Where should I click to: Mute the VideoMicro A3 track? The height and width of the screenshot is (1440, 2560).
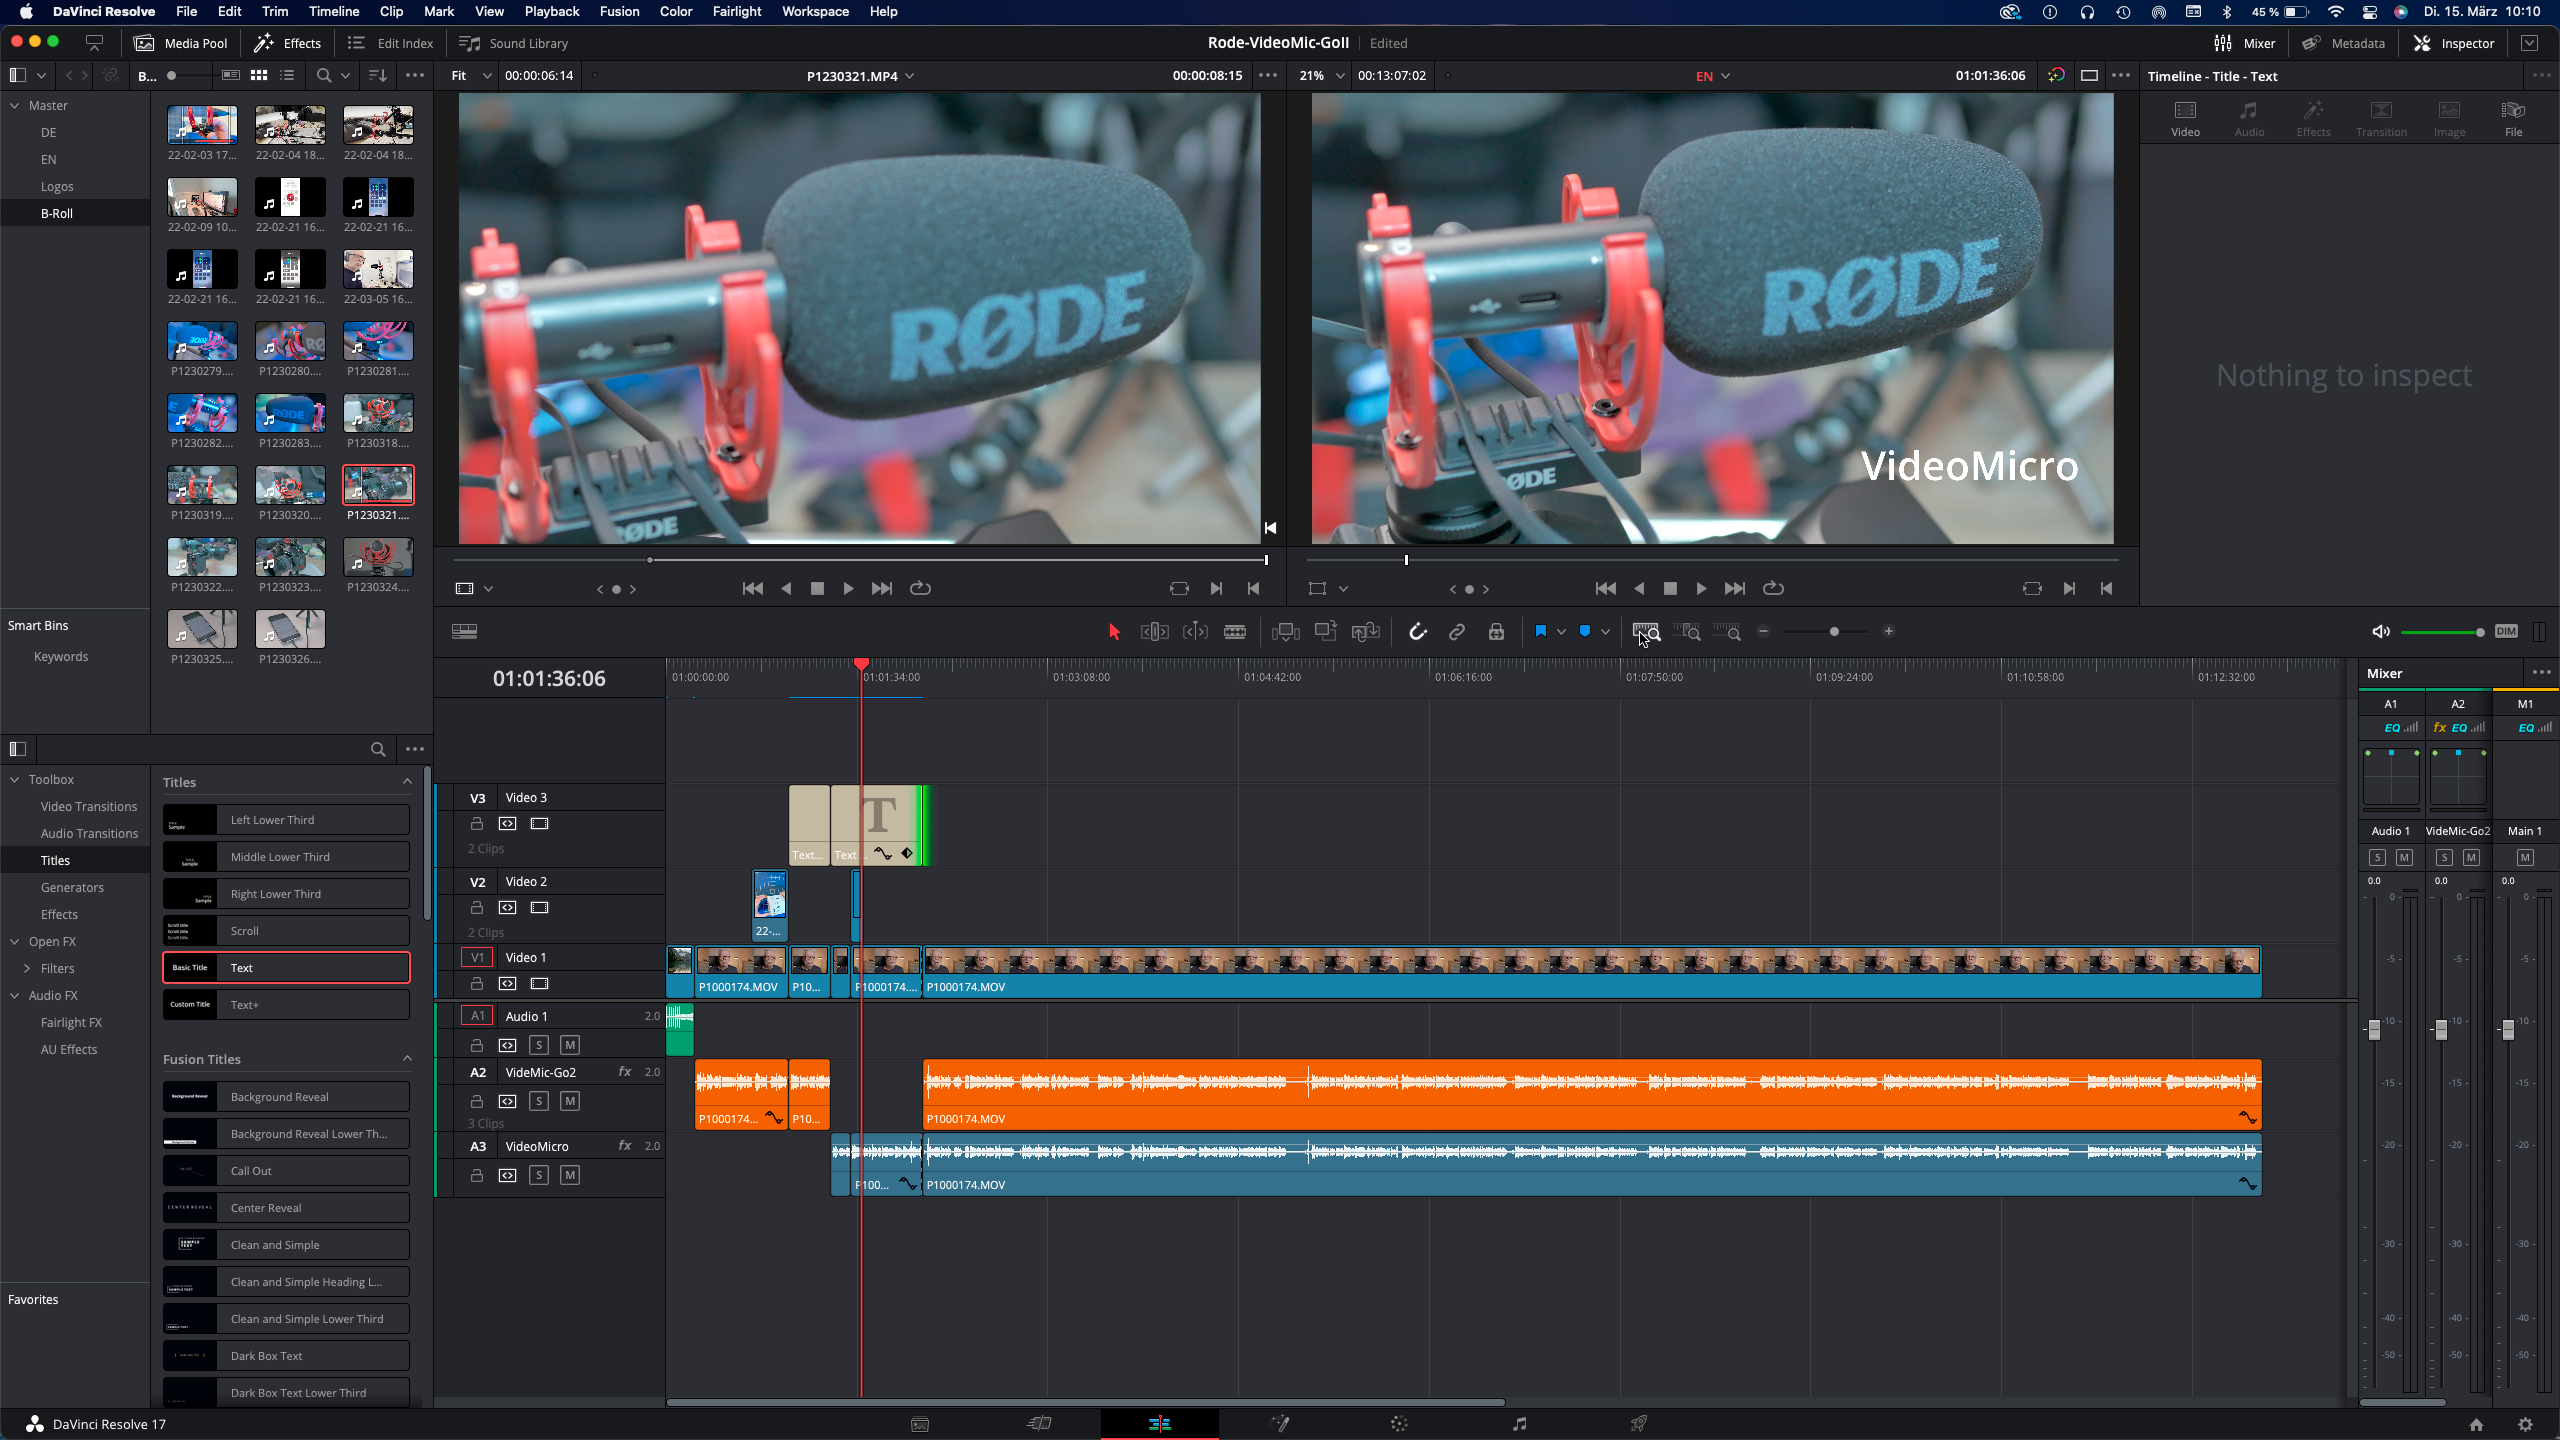tap(570, 1175)
